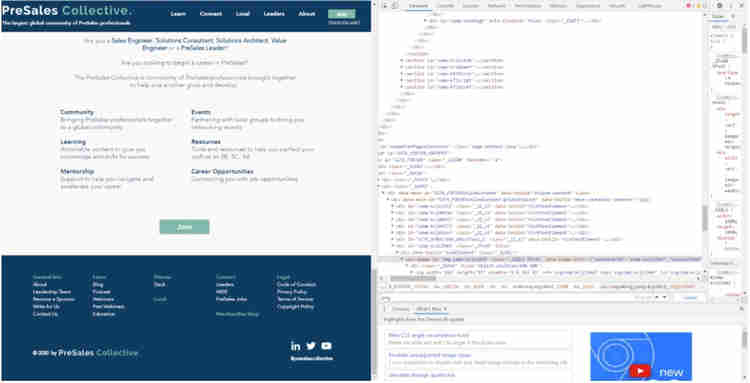
Task: Open the Podcast footer link
Action: (101, 292)
